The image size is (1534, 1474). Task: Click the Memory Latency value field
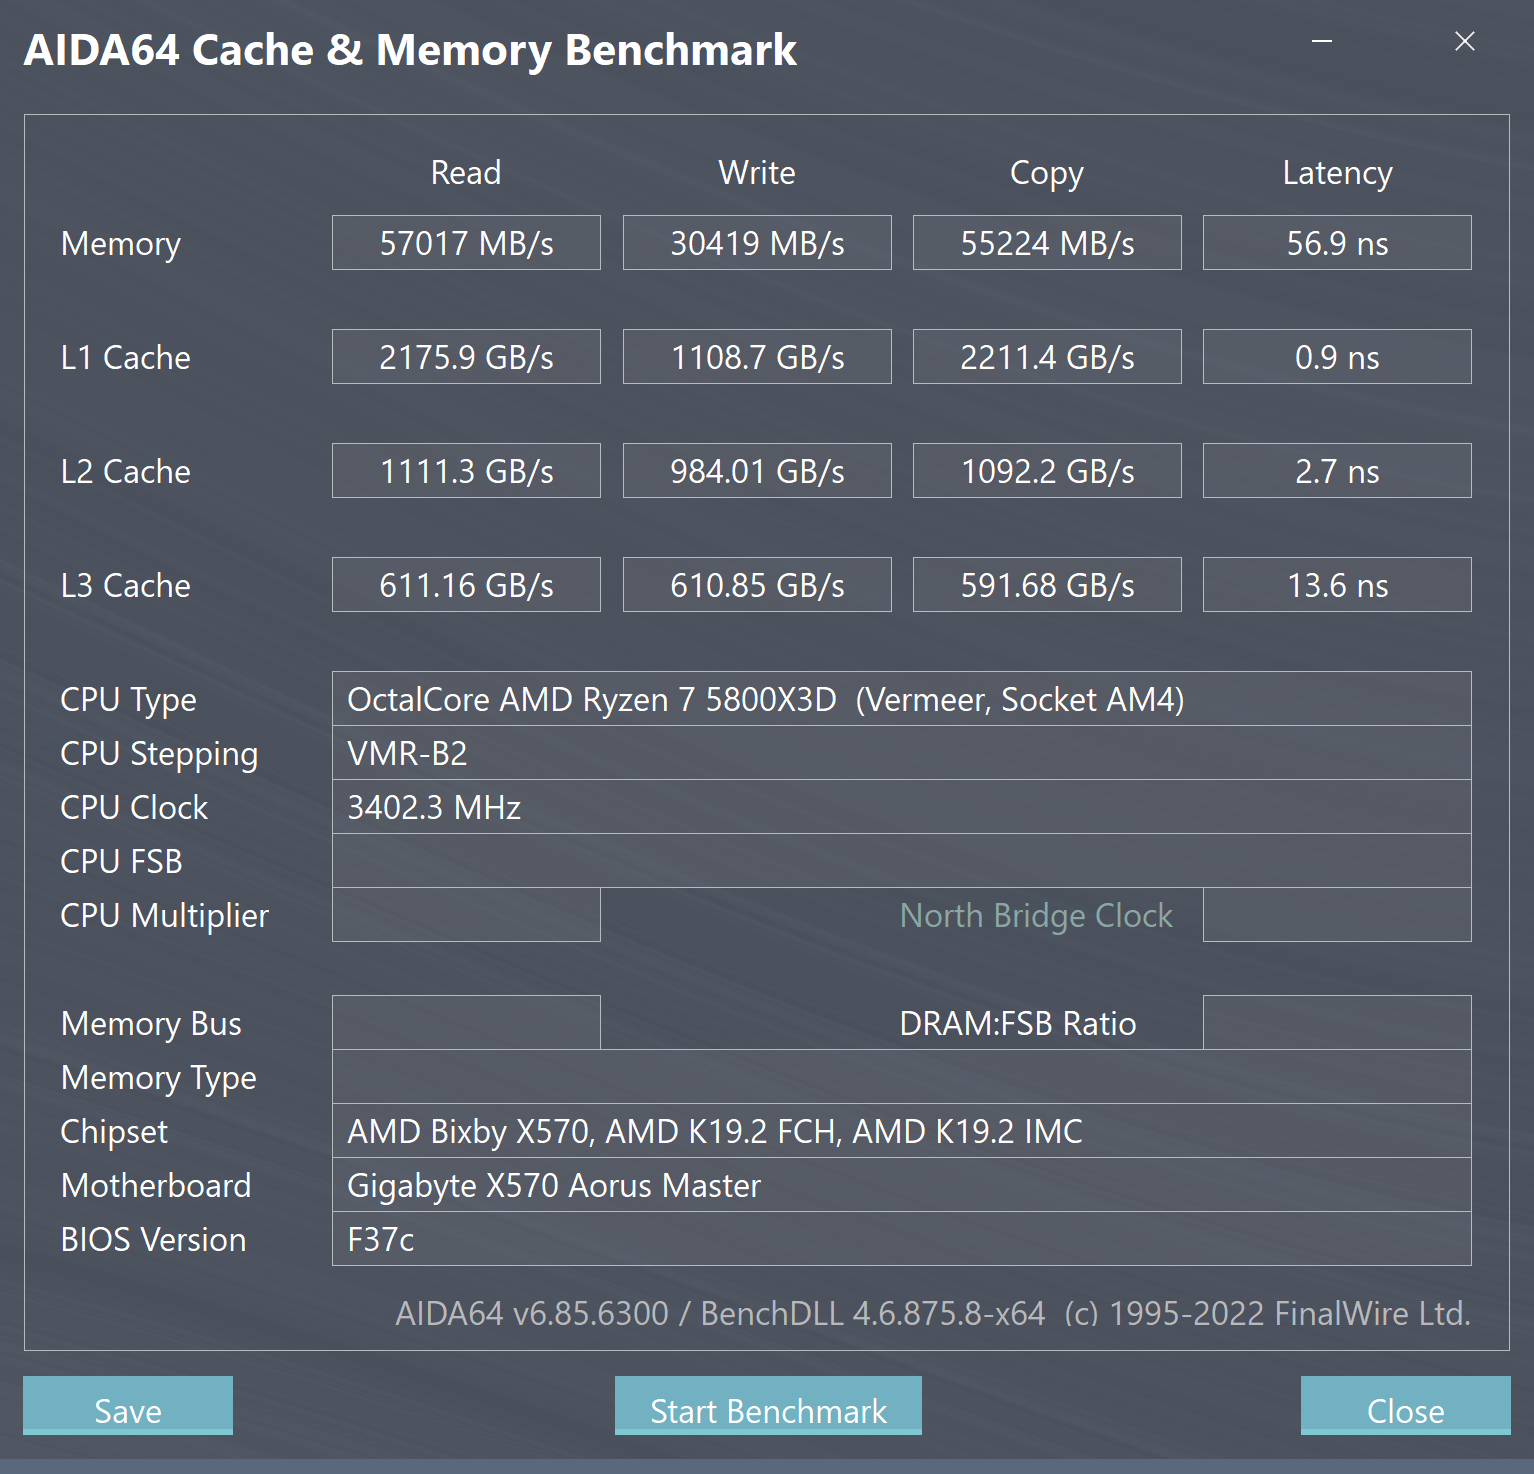click(x=1337, y=243)
